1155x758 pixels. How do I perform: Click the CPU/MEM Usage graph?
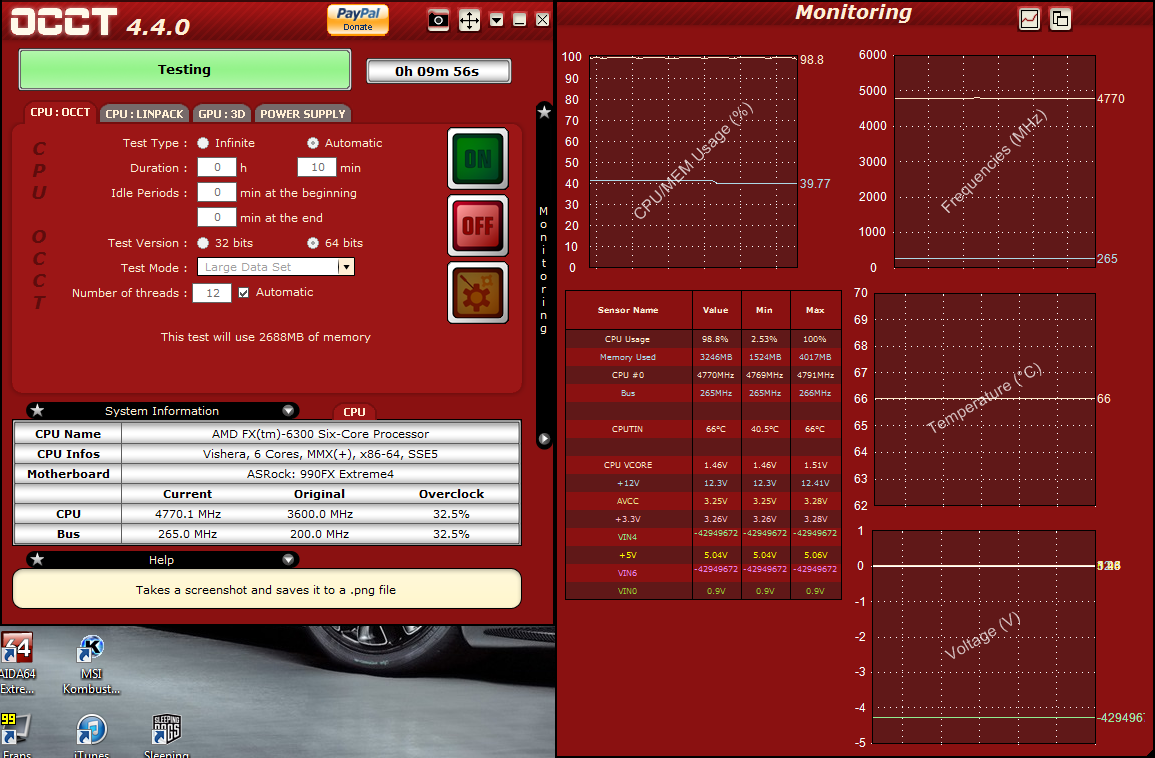click(x=693, y=161)
